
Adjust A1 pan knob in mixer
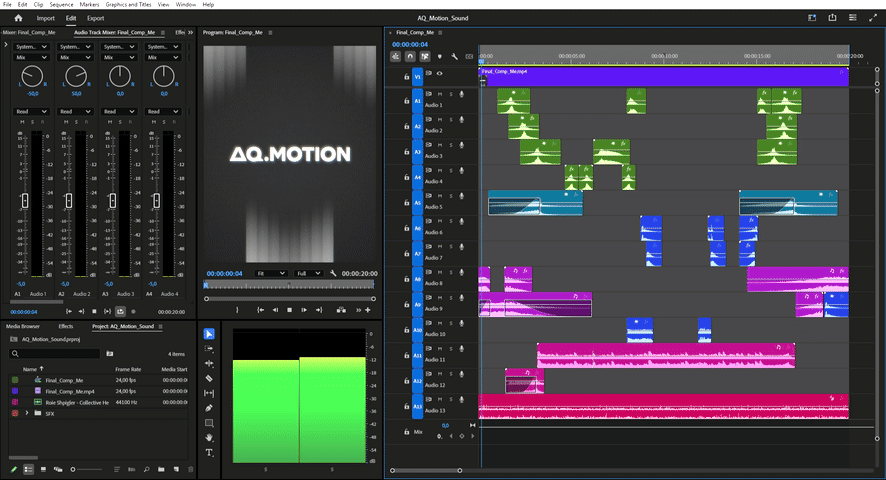point(32,76)
